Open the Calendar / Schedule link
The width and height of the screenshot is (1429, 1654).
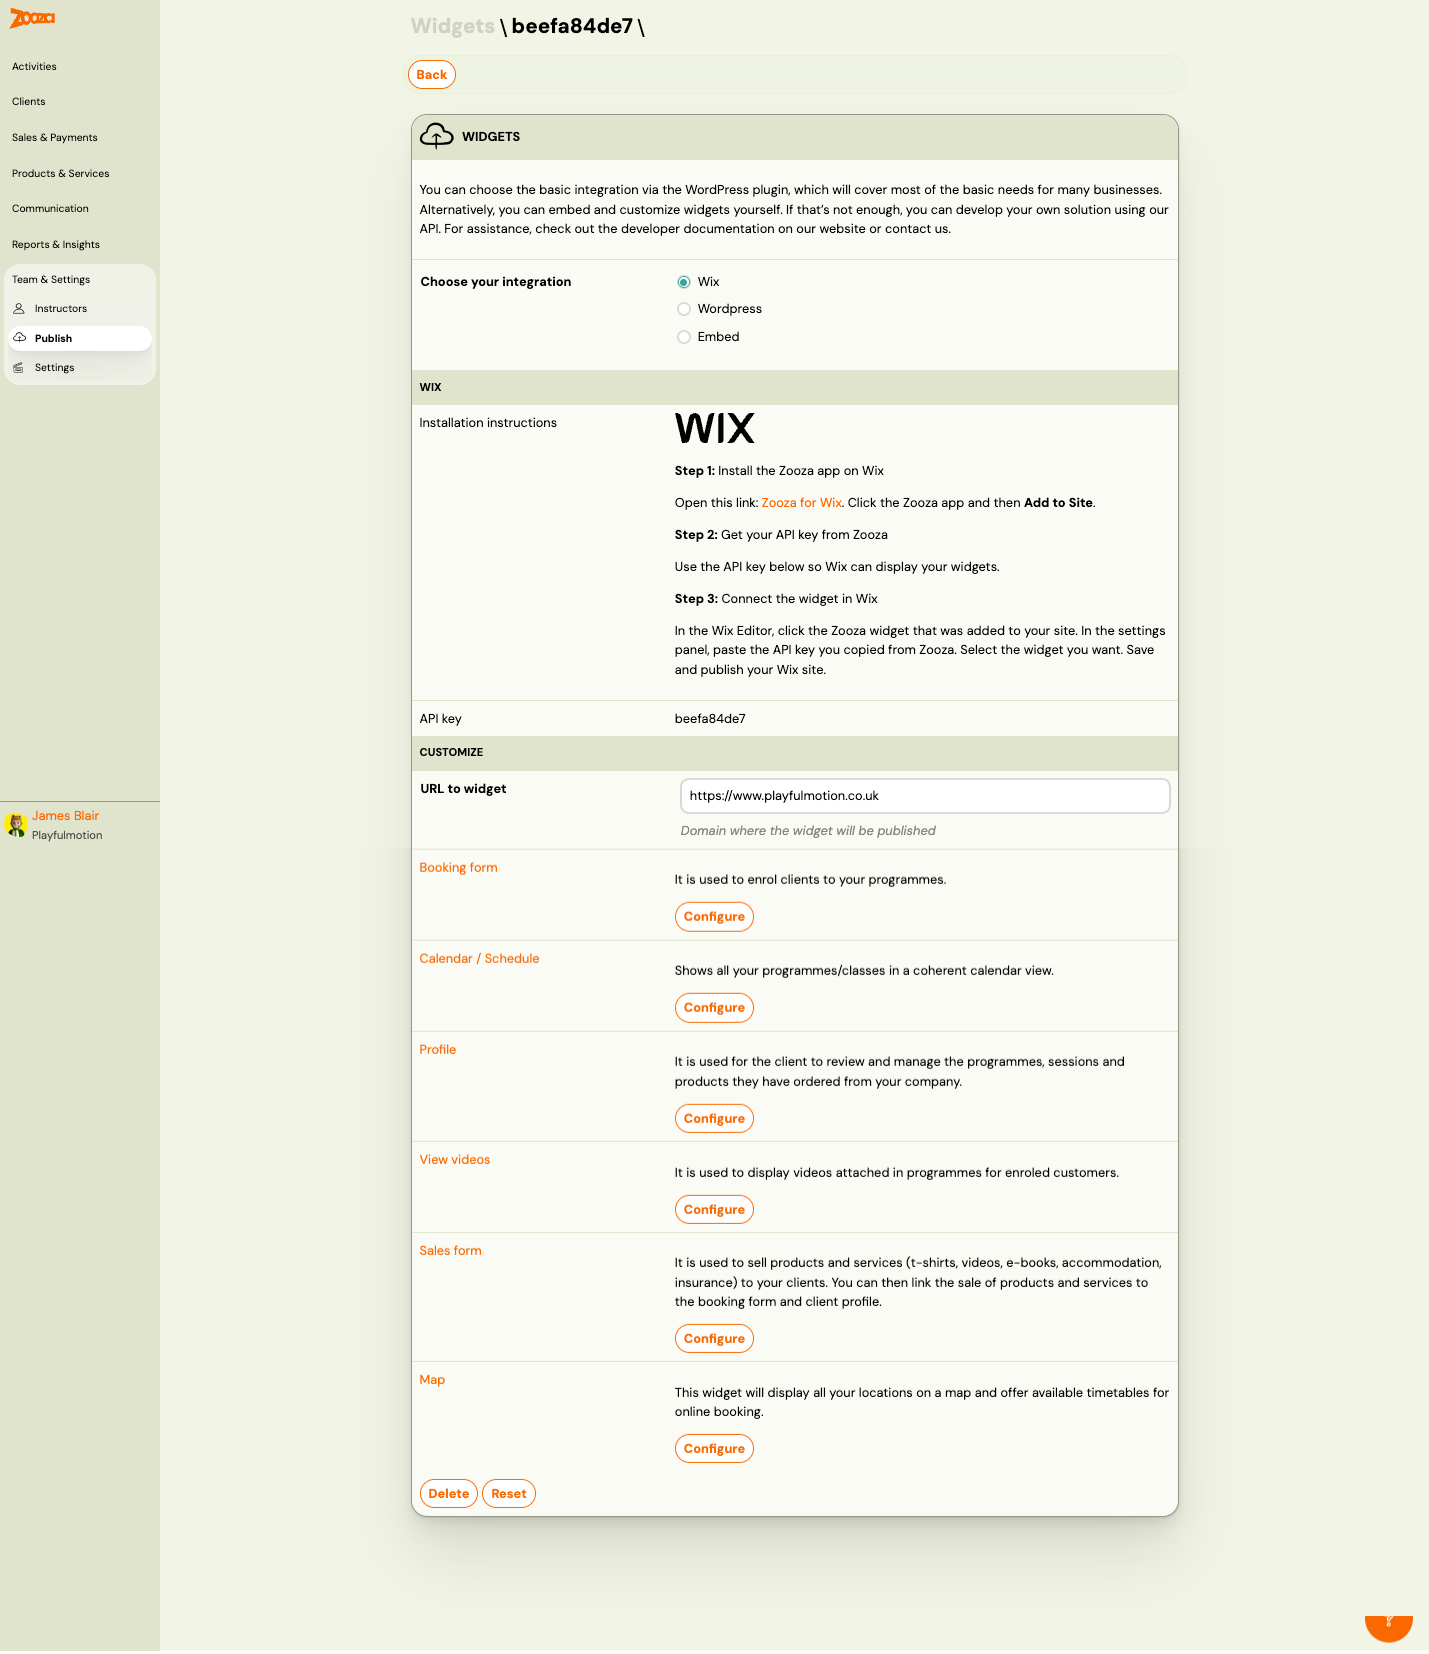[x=479, y=959]
